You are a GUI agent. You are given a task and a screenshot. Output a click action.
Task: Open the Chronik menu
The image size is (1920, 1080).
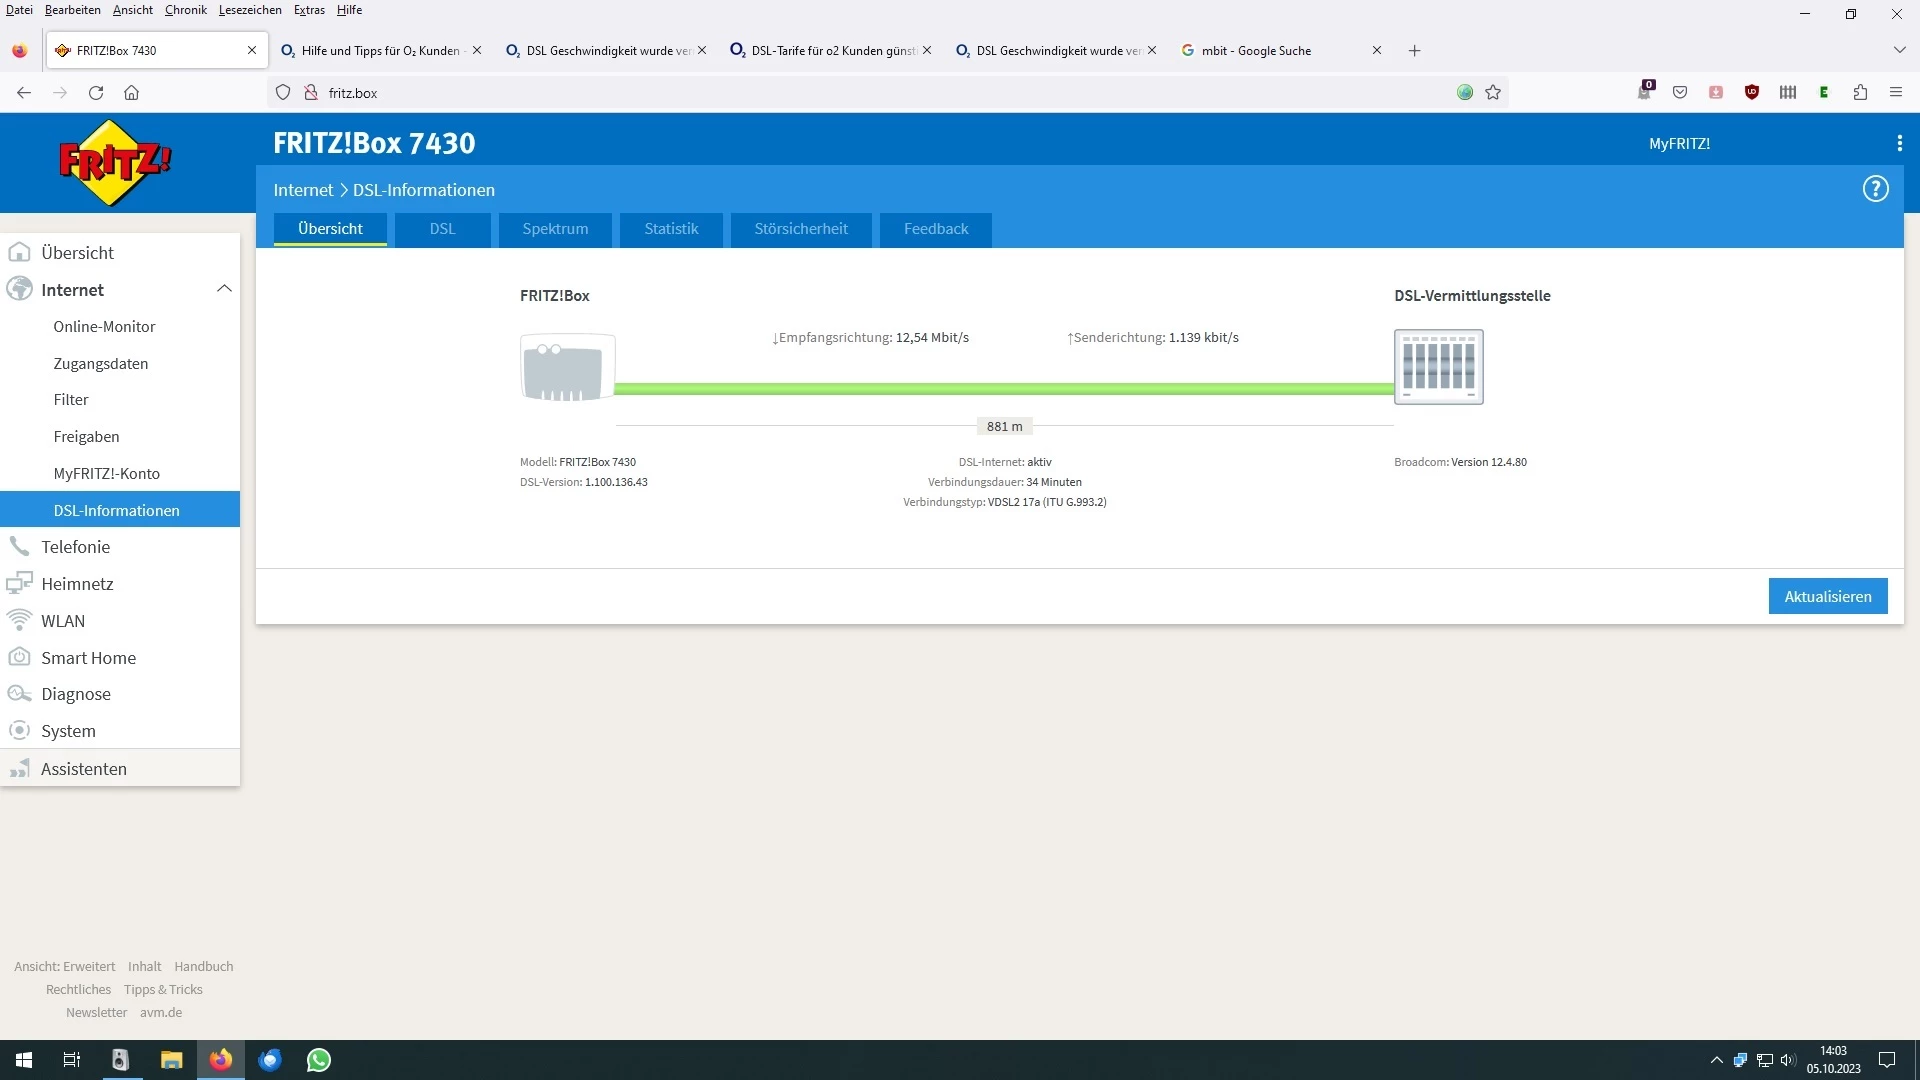[185, 10]
